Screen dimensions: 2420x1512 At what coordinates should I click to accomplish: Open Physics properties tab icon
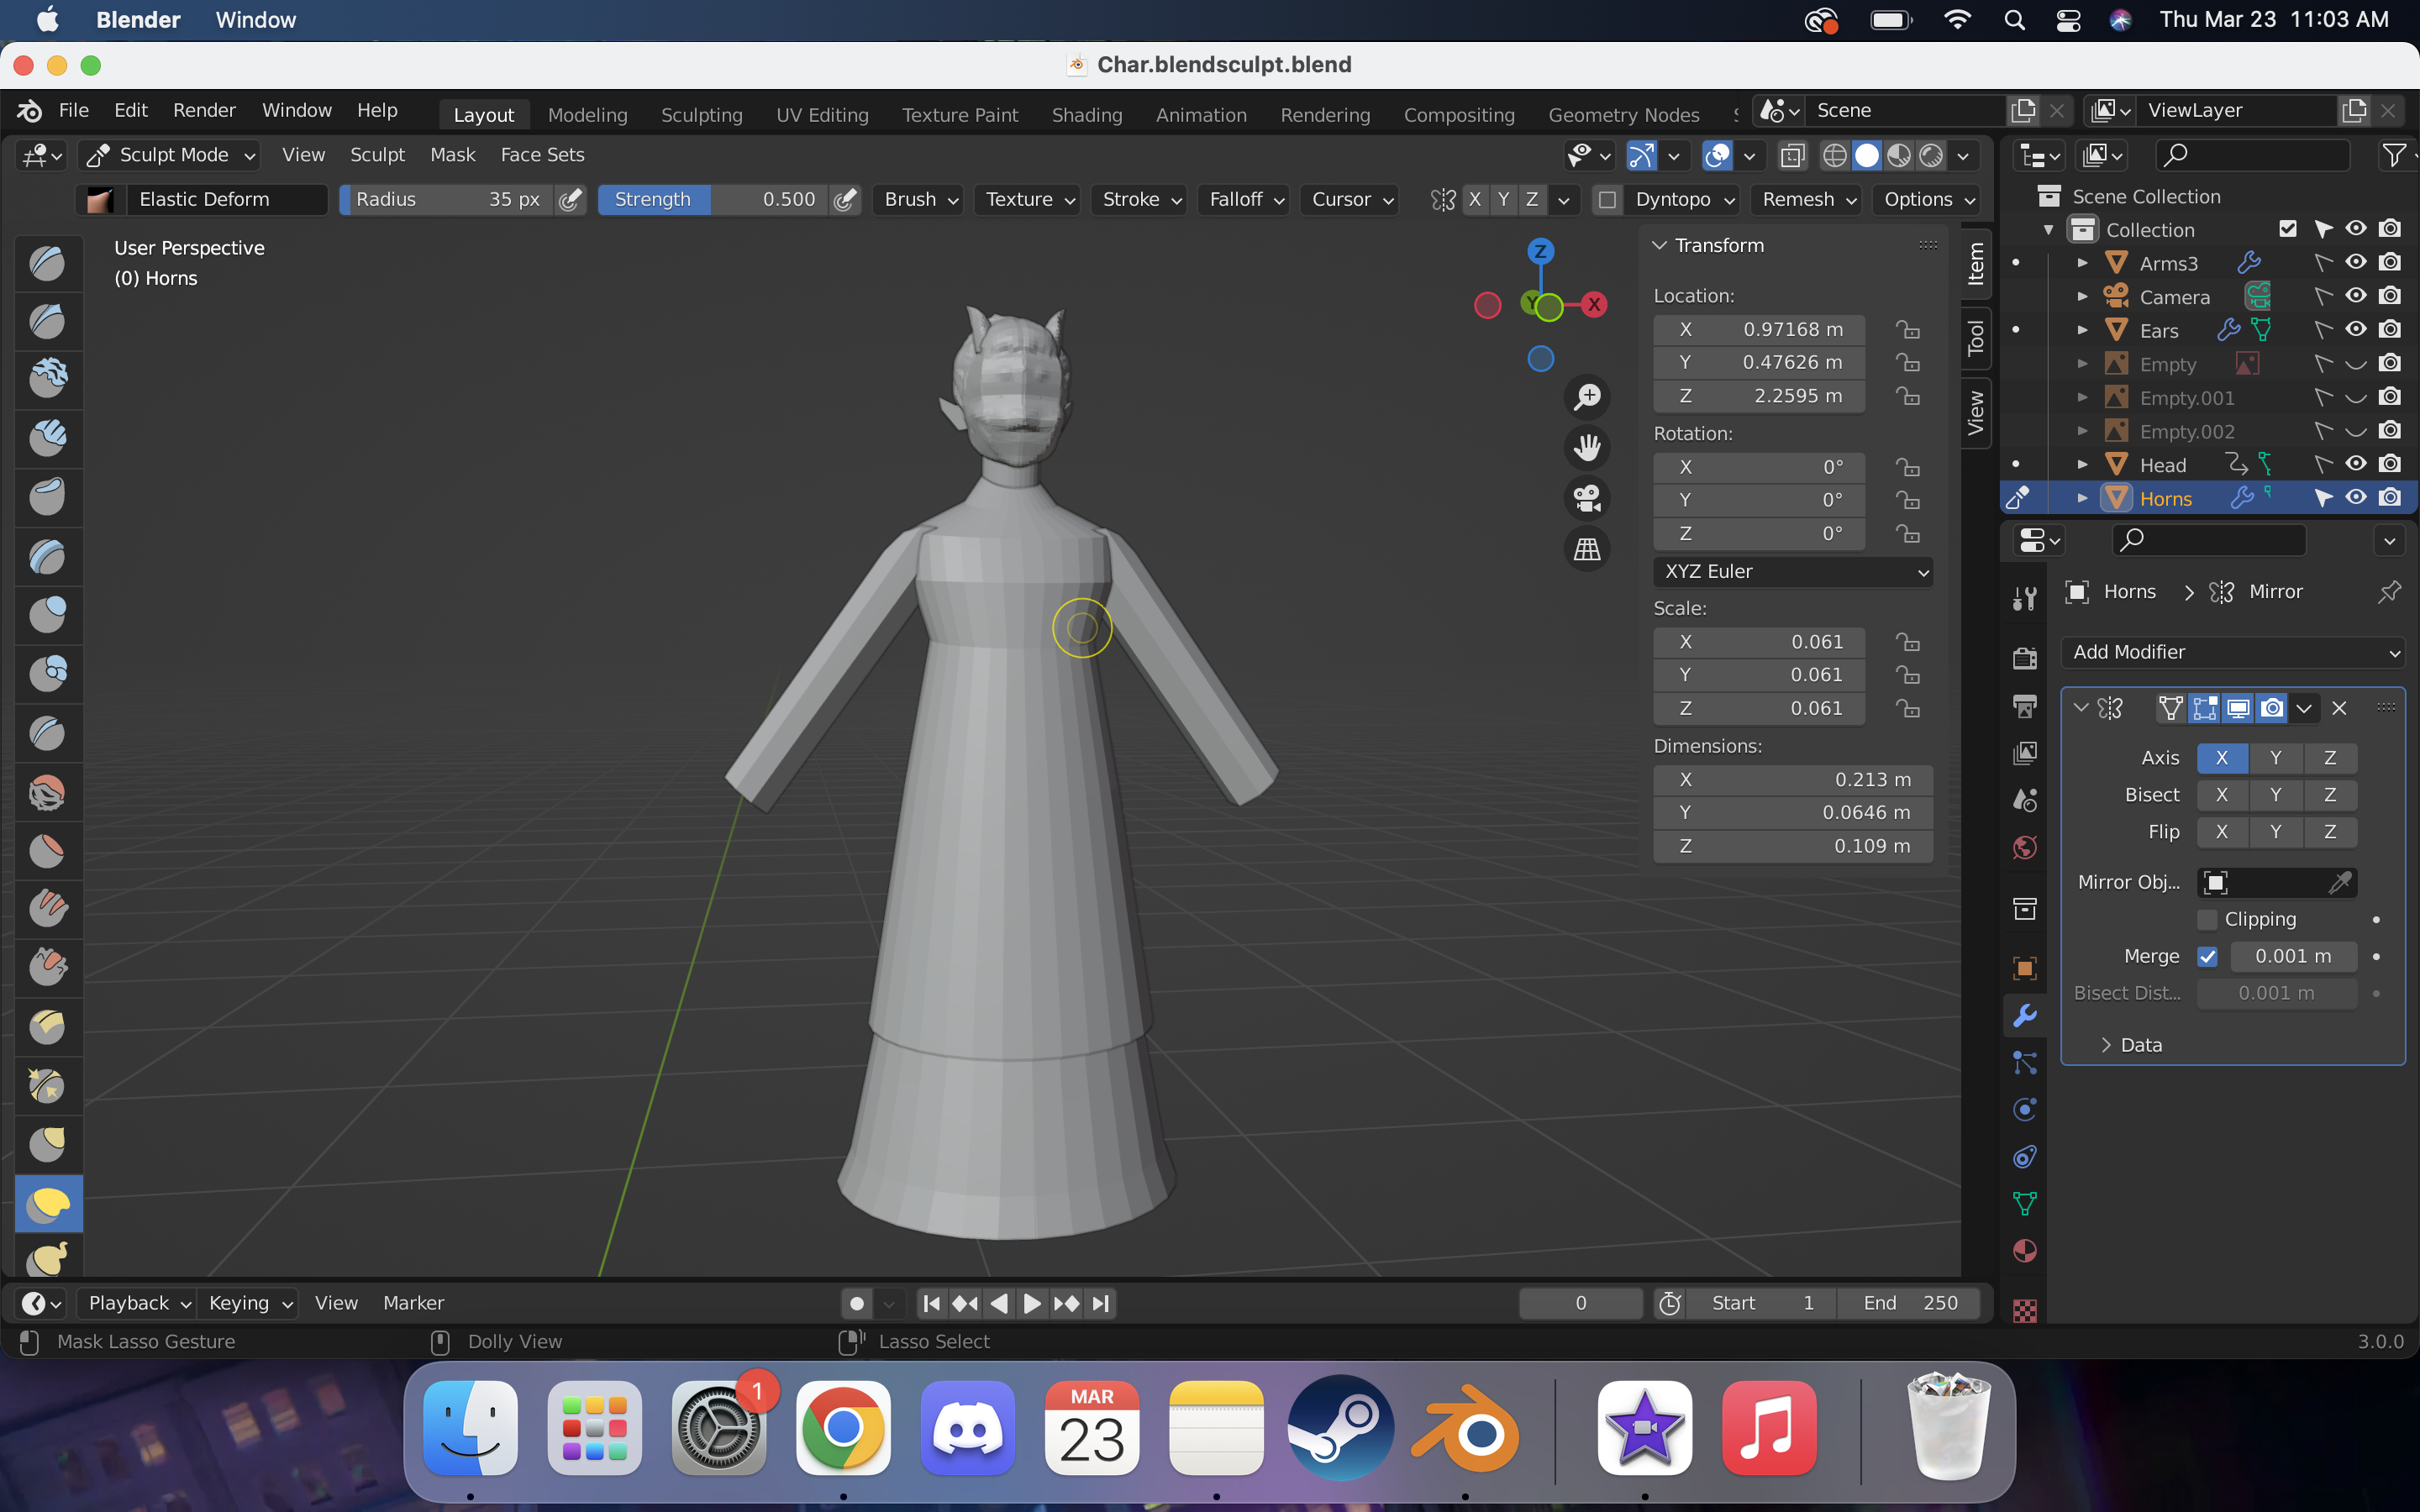pyautogui.click(x=2025, y=1109)
